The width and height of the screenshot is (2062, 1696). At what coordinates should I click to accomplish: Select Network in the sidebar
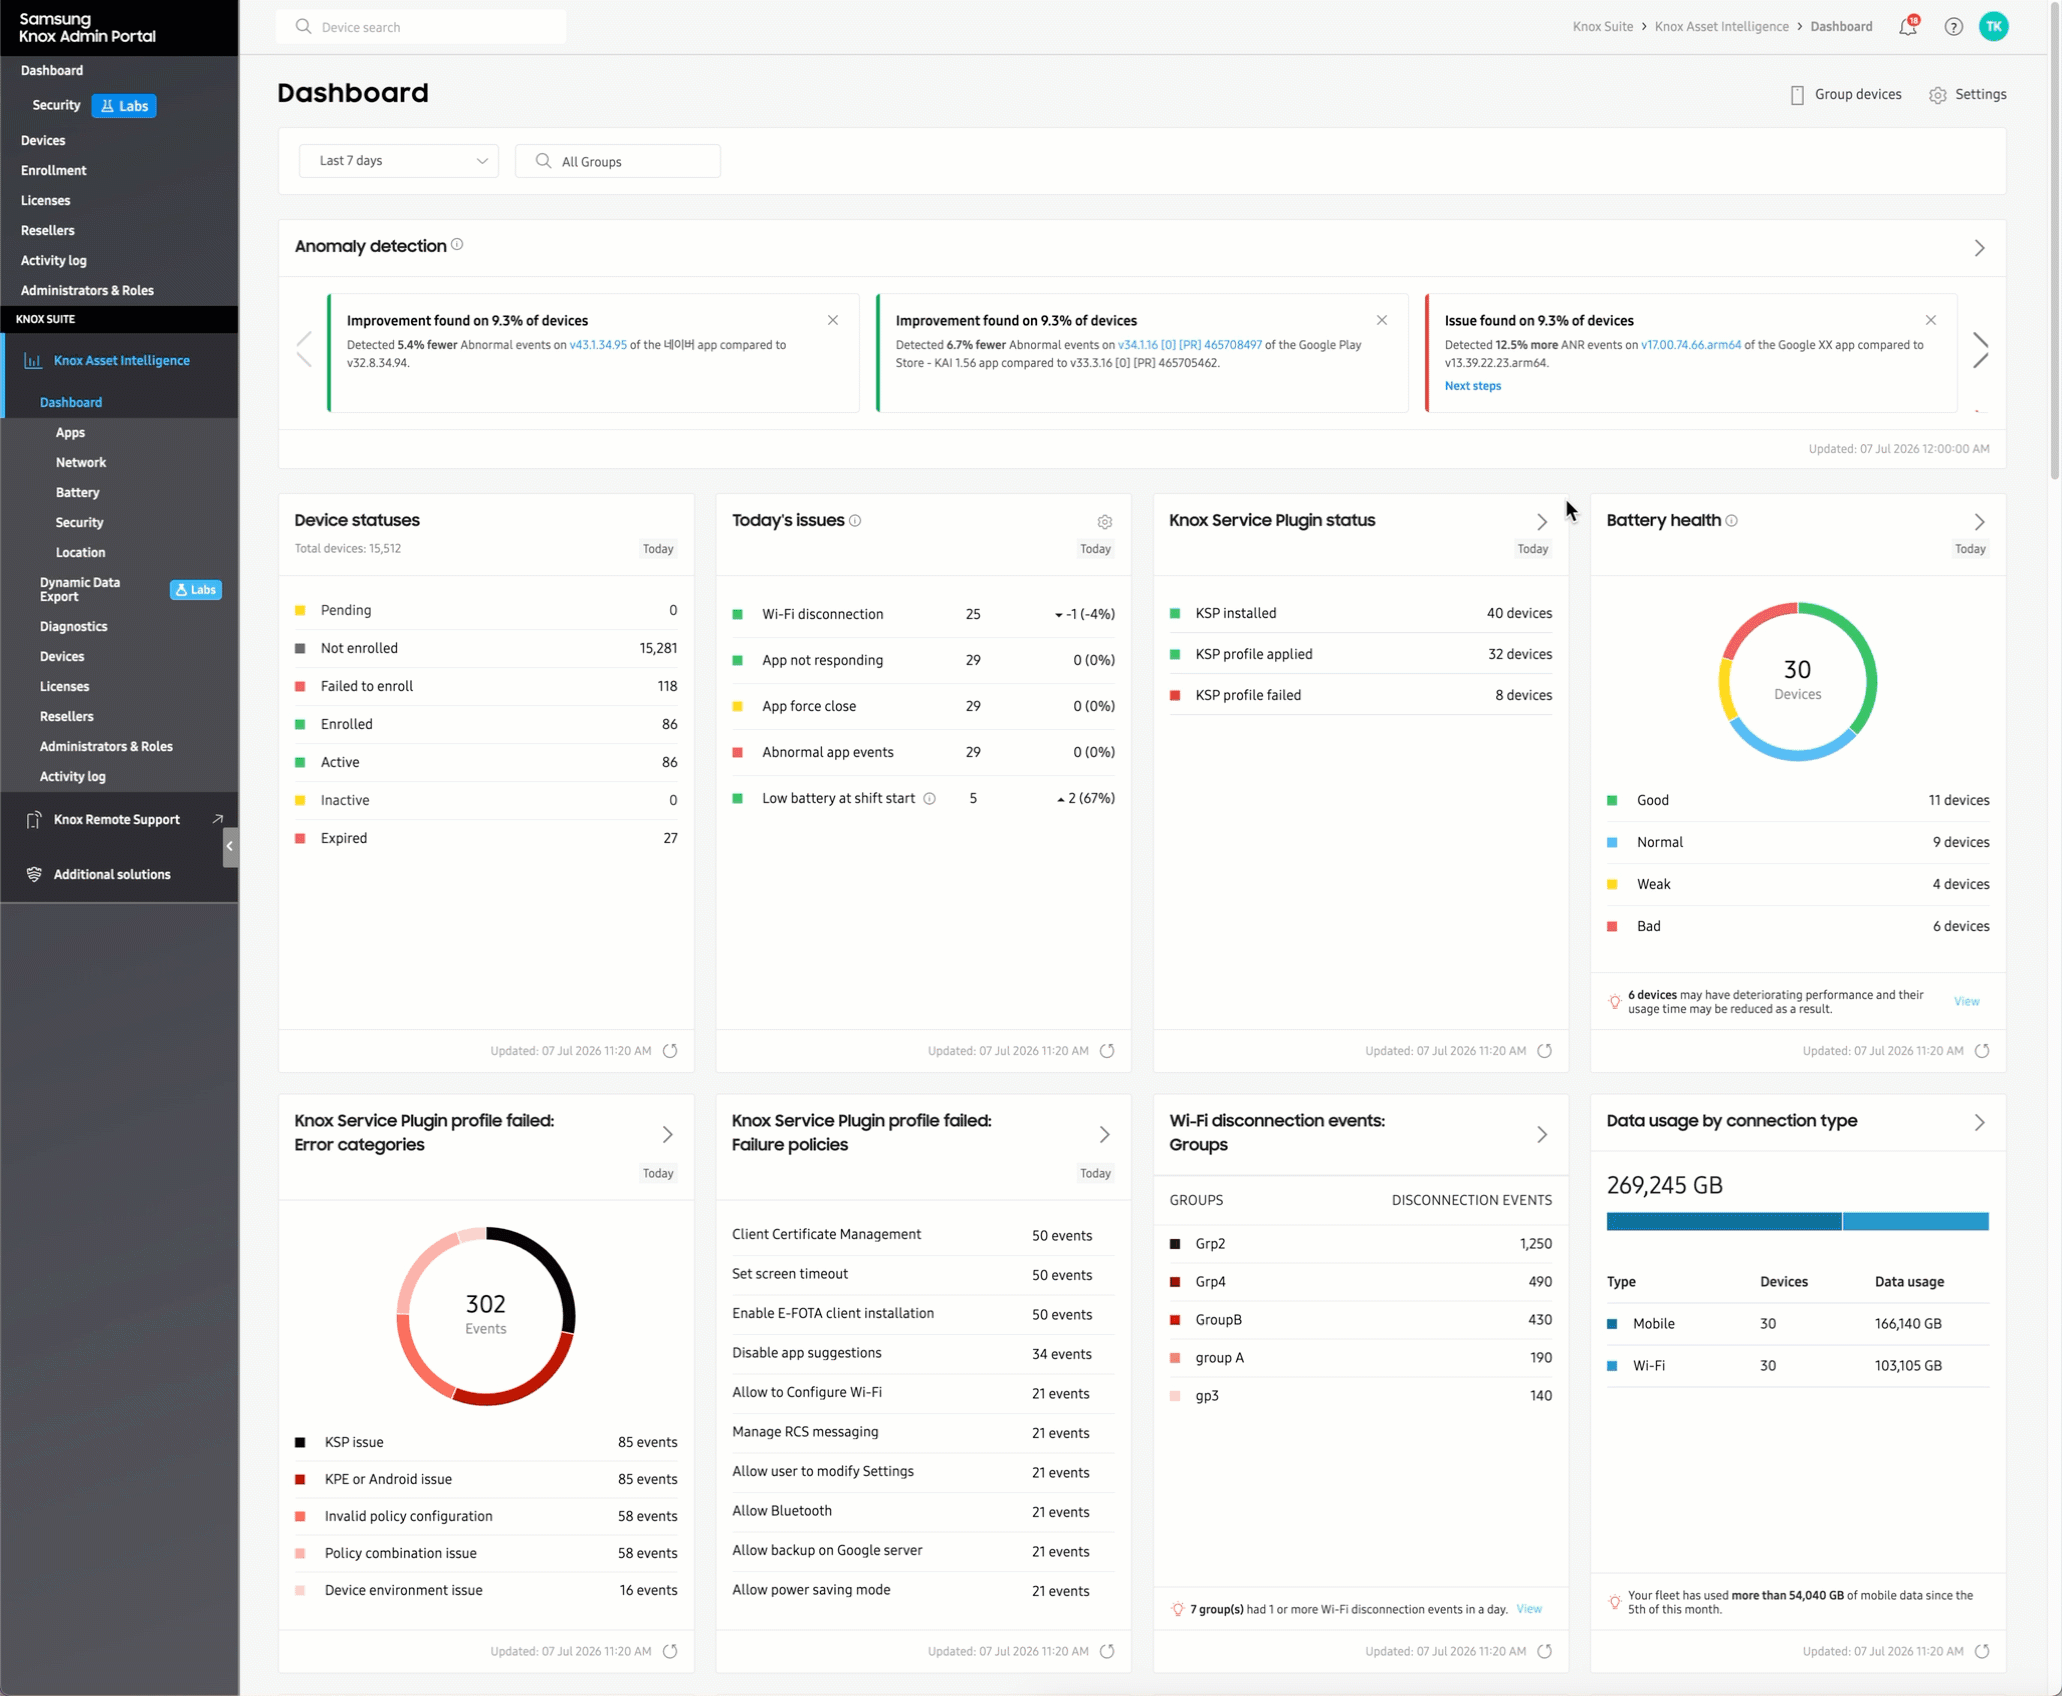coord(81,462)
